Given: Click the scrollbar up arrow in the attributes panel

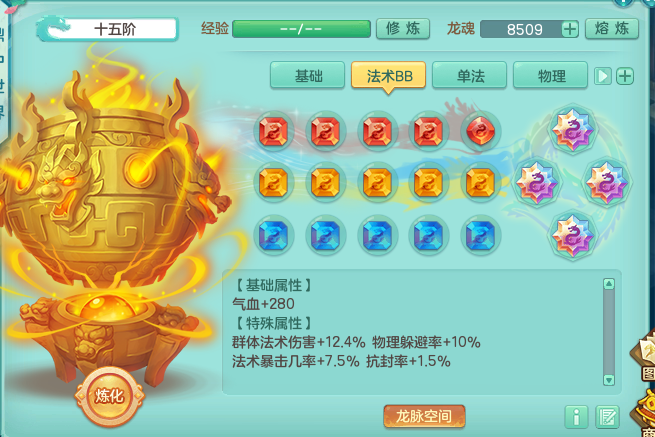Looking at the screenshot, I should 609,284.
